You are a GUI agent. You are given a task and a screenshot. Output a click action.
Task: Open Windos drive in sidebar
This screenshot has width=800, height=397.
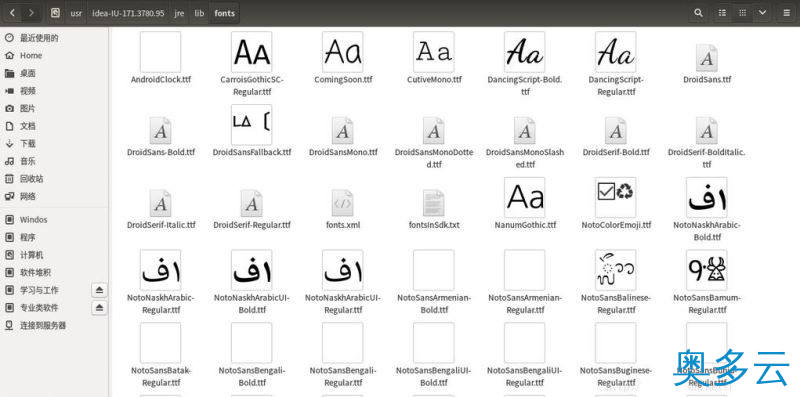(54, 219)
